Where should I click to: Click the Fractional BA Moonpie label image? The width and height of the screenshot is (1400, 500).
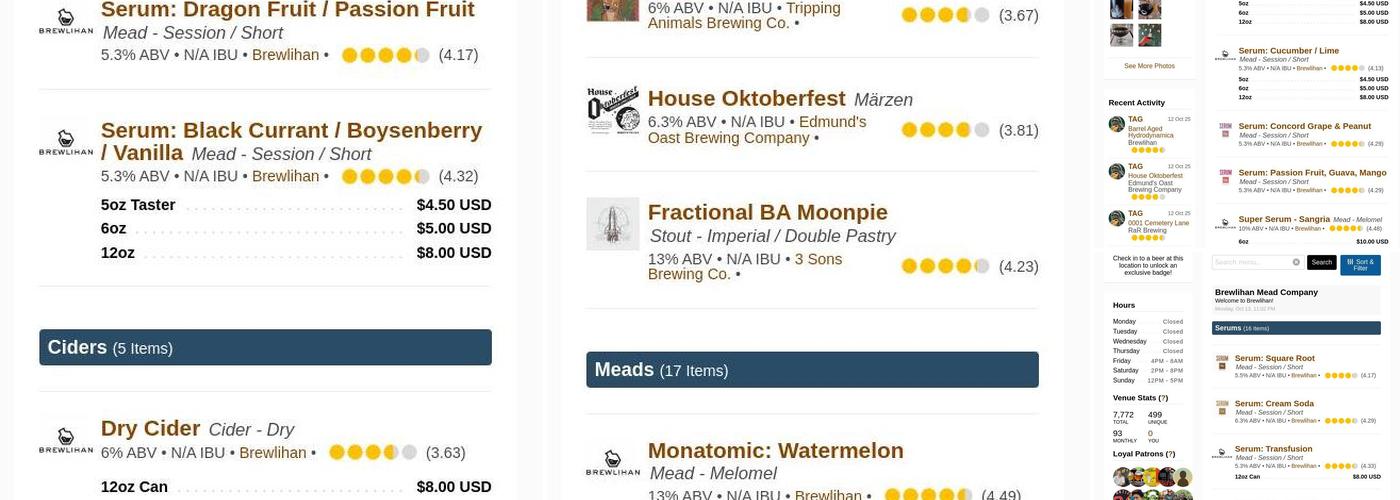[x=612, y=223]
